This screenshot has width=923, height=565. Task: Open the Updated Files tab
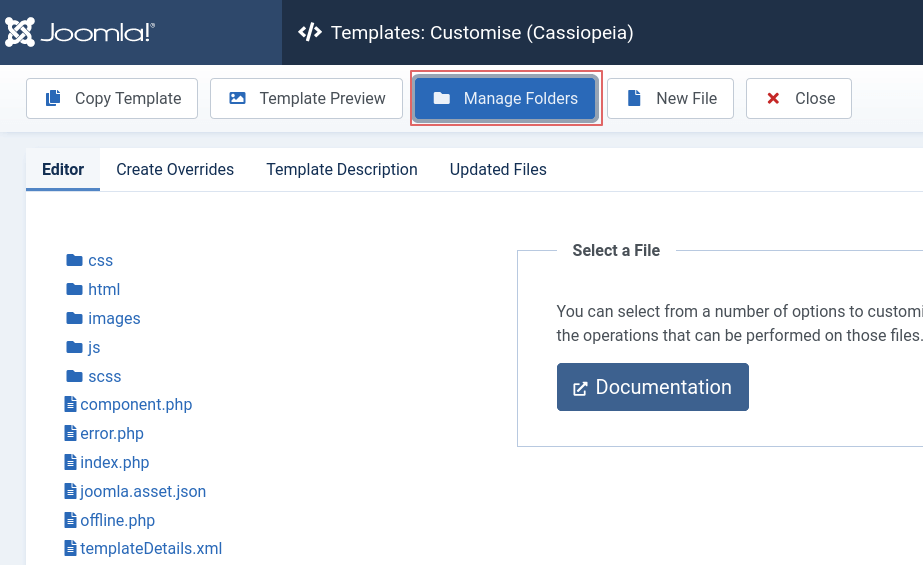[x=498, y=170]
